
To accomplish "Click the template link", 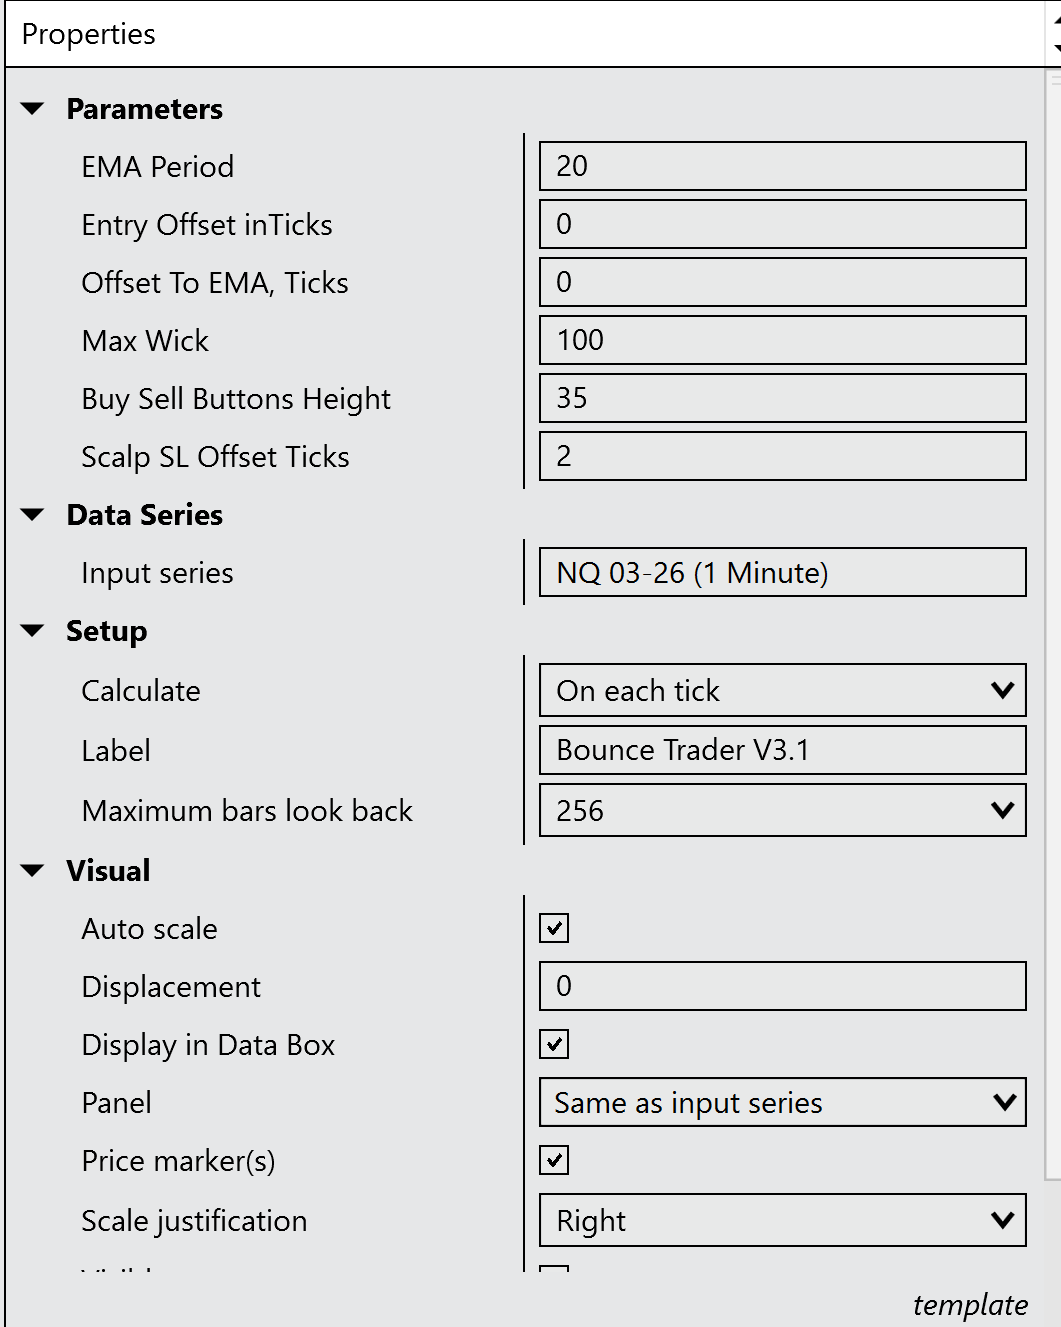I will (x=969, y=1304).
